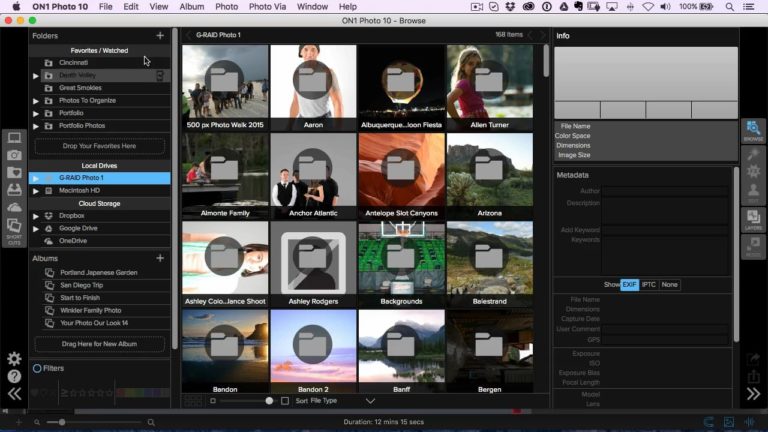Click the Share arrow icon at right
The height and width of the screenshot is (432, 768).
point(753,360)
